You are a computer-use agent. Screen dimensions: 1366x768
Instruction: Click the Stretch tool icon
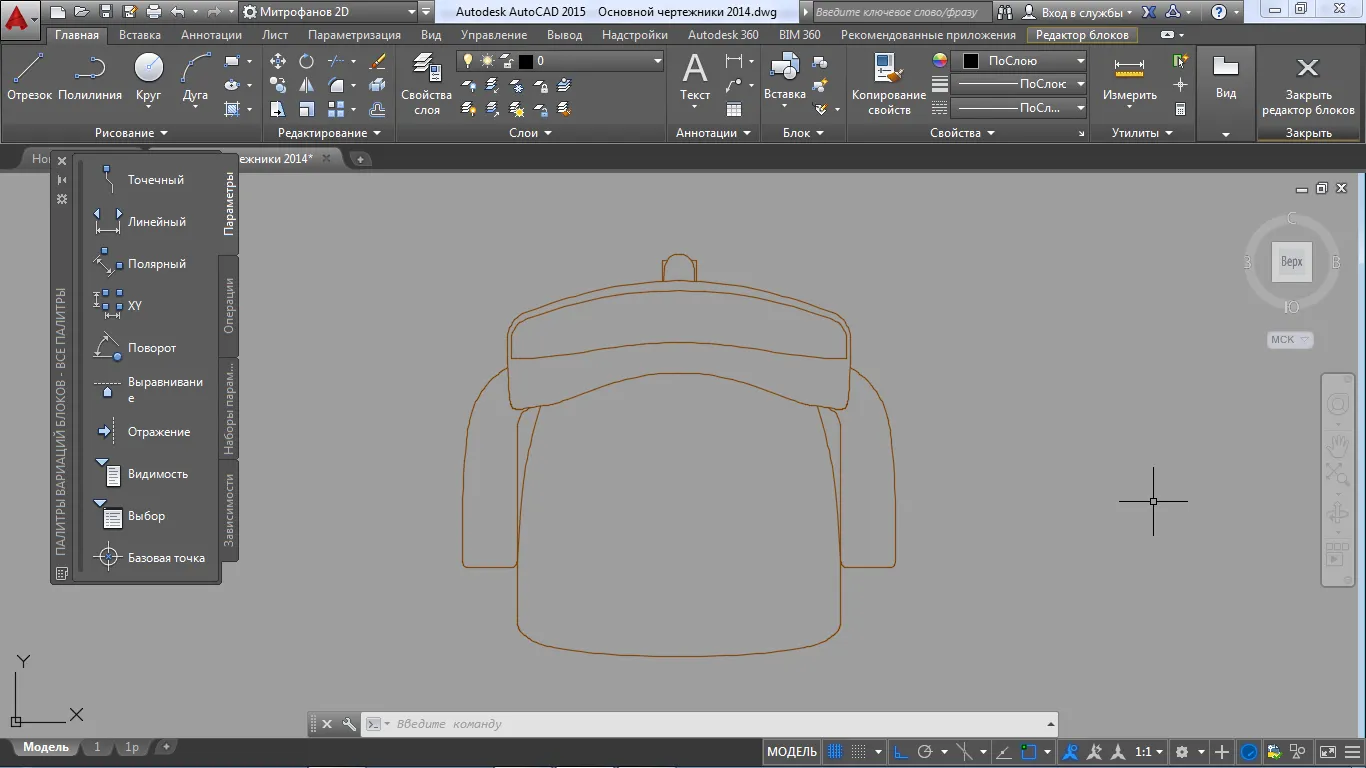(x=278, y=109)
